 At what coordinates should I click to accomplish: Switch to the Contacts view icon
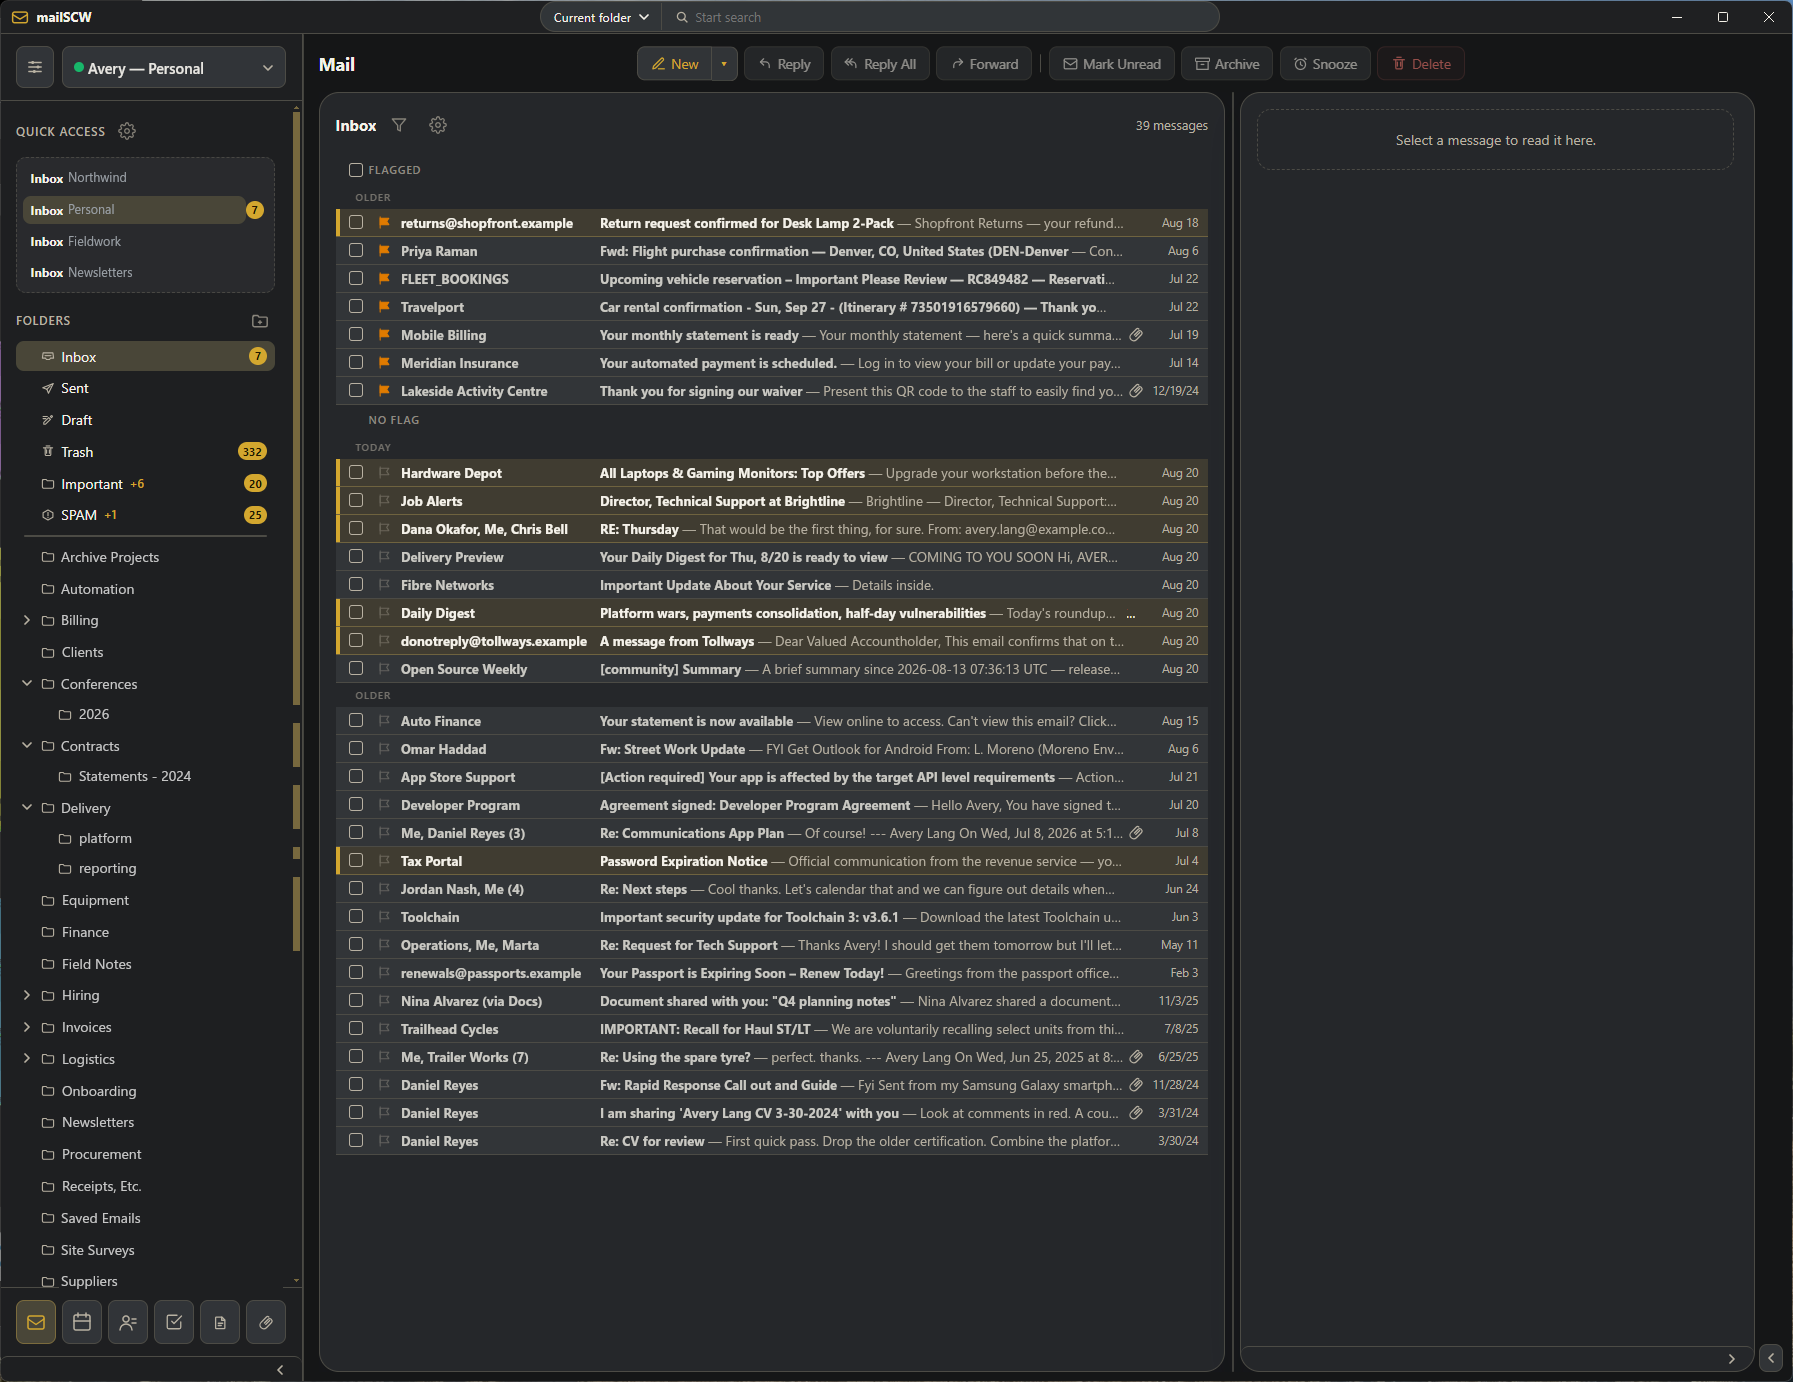128,1322
